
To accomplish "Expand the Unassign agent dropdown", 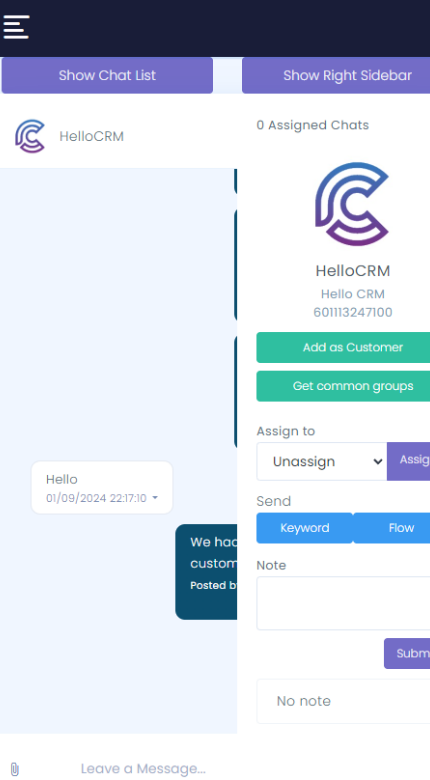I will (322, 462).
